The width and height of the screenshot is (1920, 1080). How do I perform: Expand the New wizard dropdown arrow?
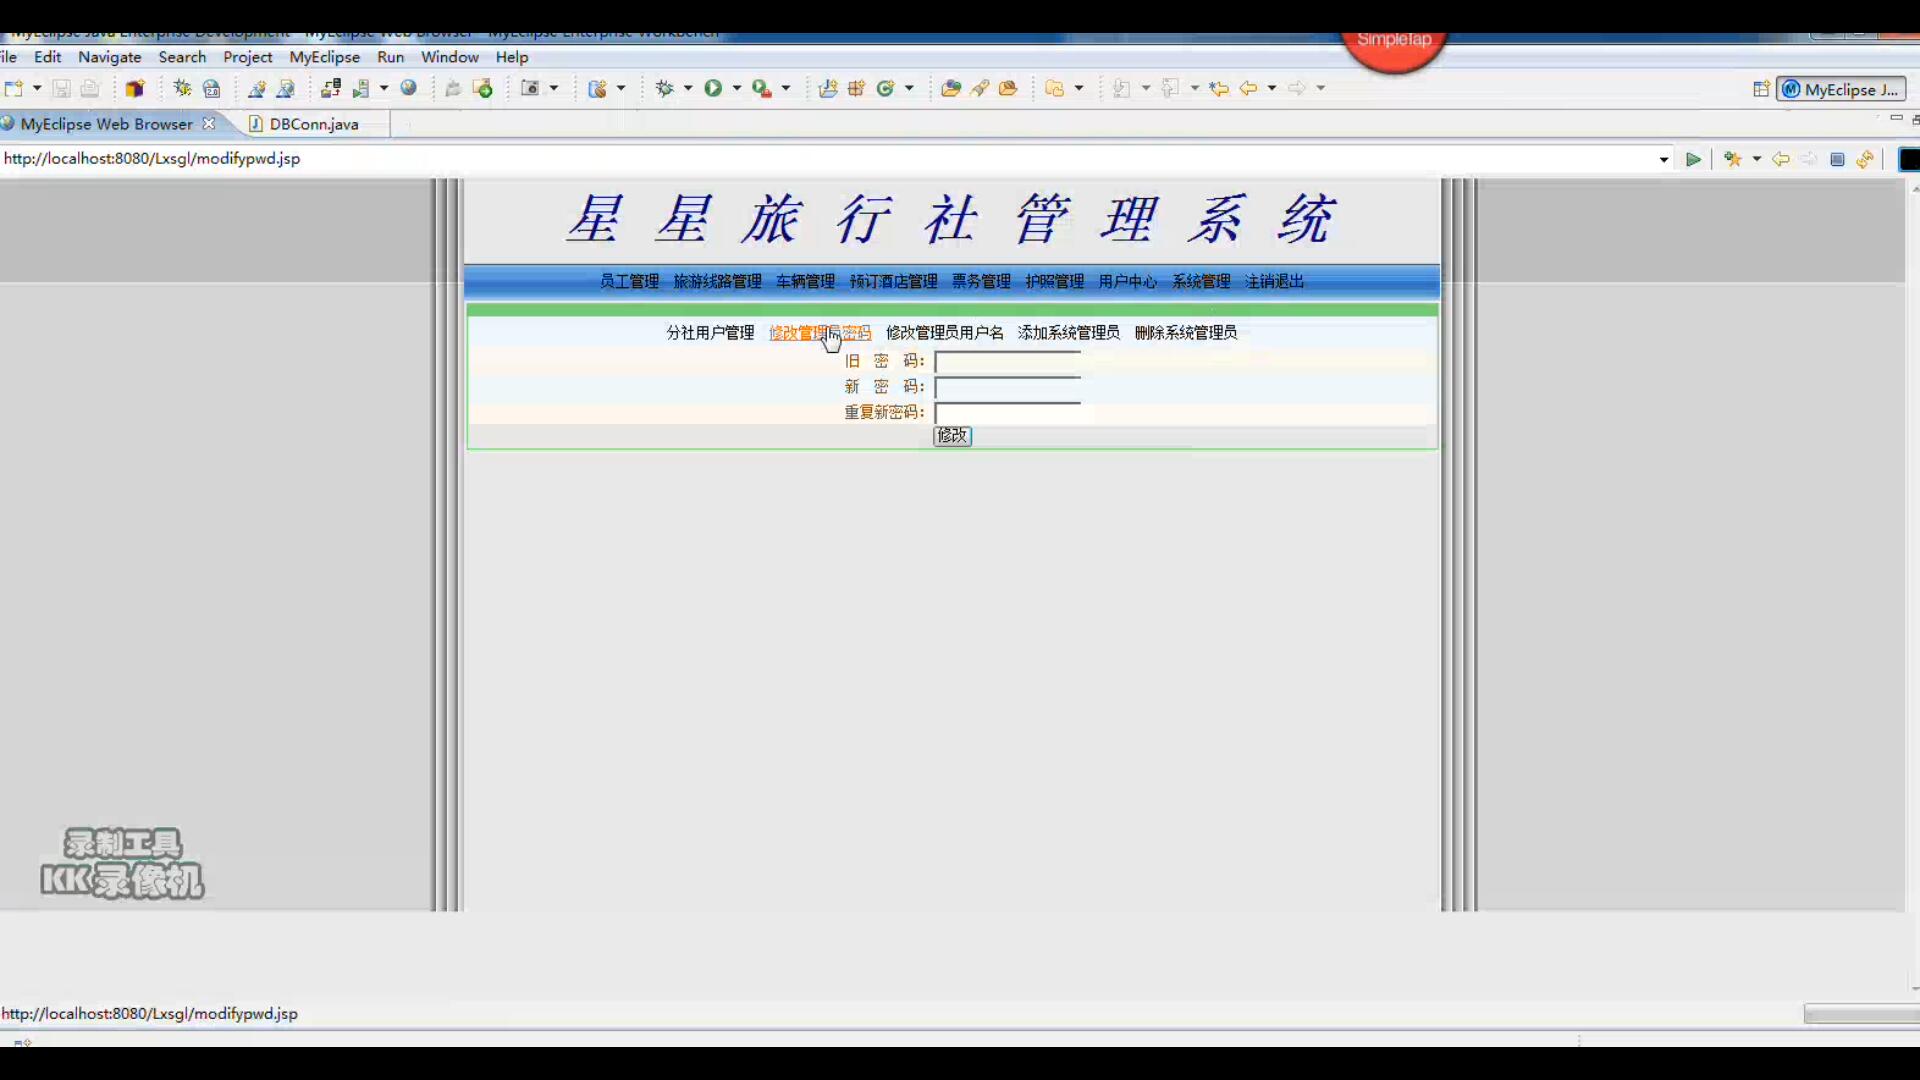[x=37, y=89]
